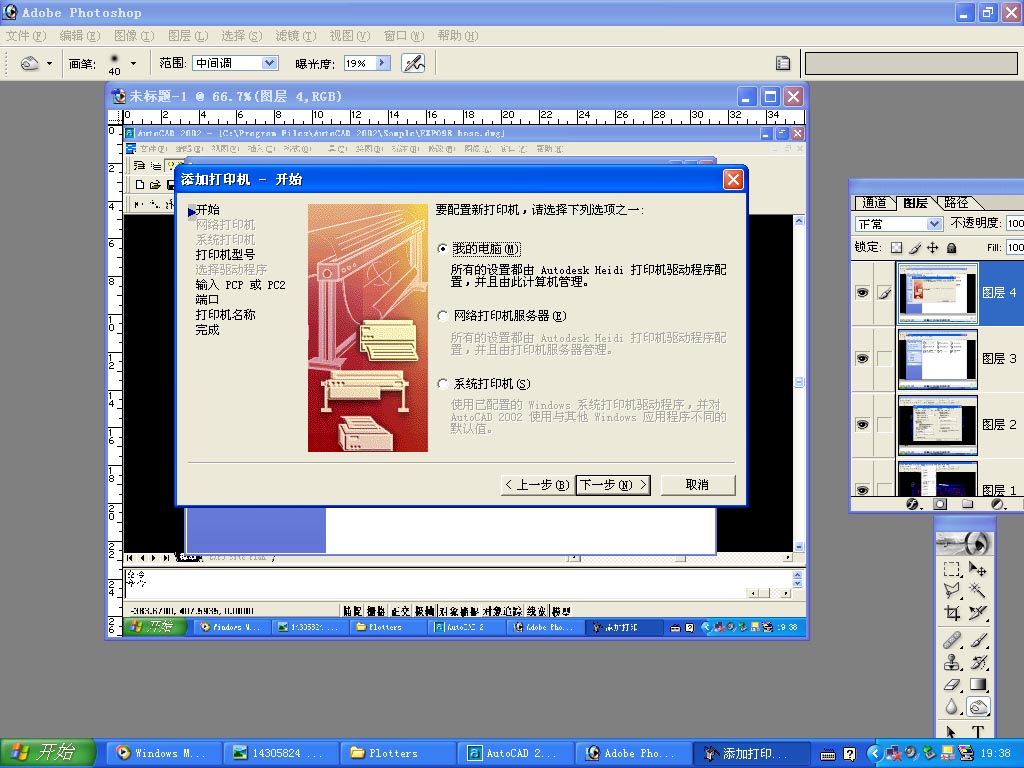The width and height of the screenshot is (1024, 768).
Task: Switch to the 路径 tab
Action: pos(956,203)
